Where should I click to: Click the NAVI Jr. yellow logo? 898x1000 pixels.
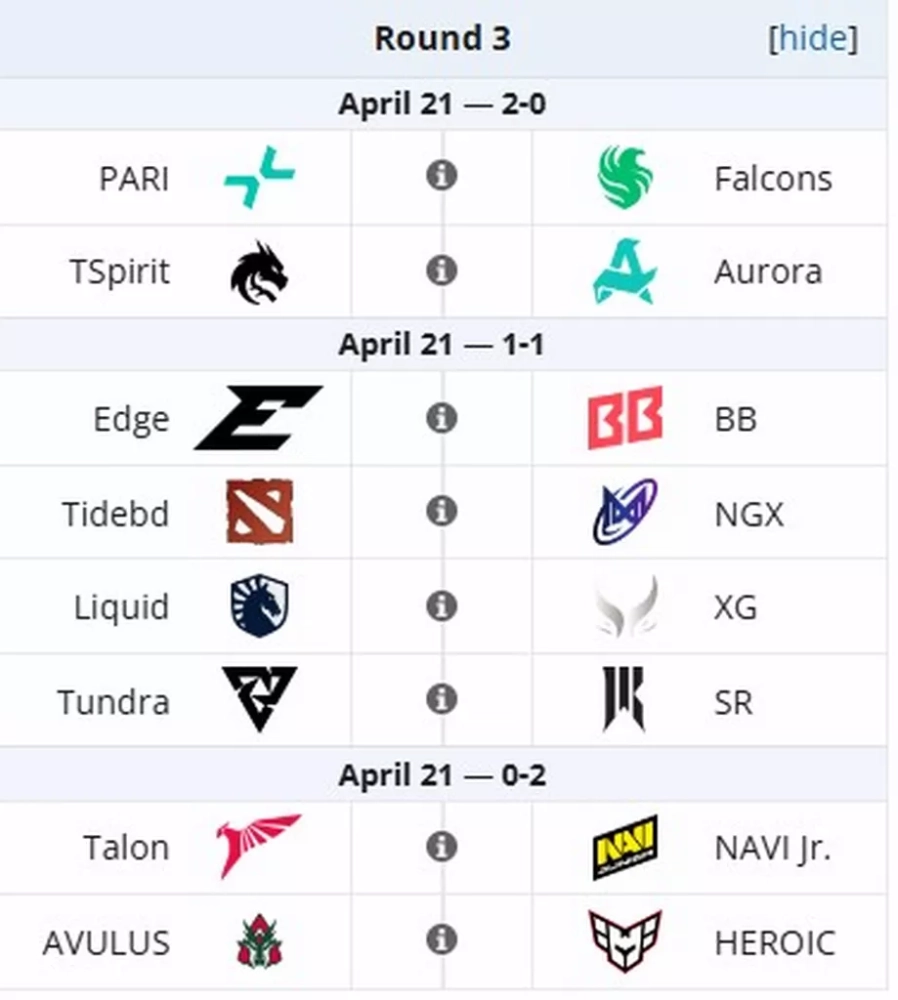(625, 847)
